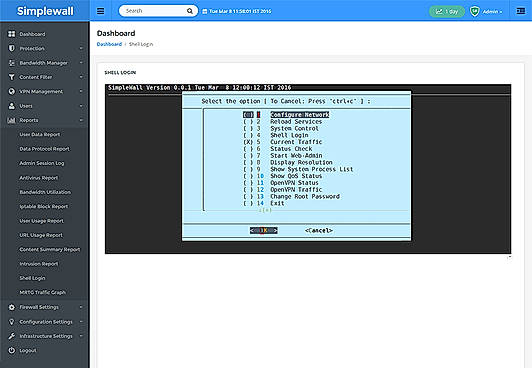Screen dimensions: 532x368
Task: Expand the Protection menu chevron
Action: [x=81, y=49]
